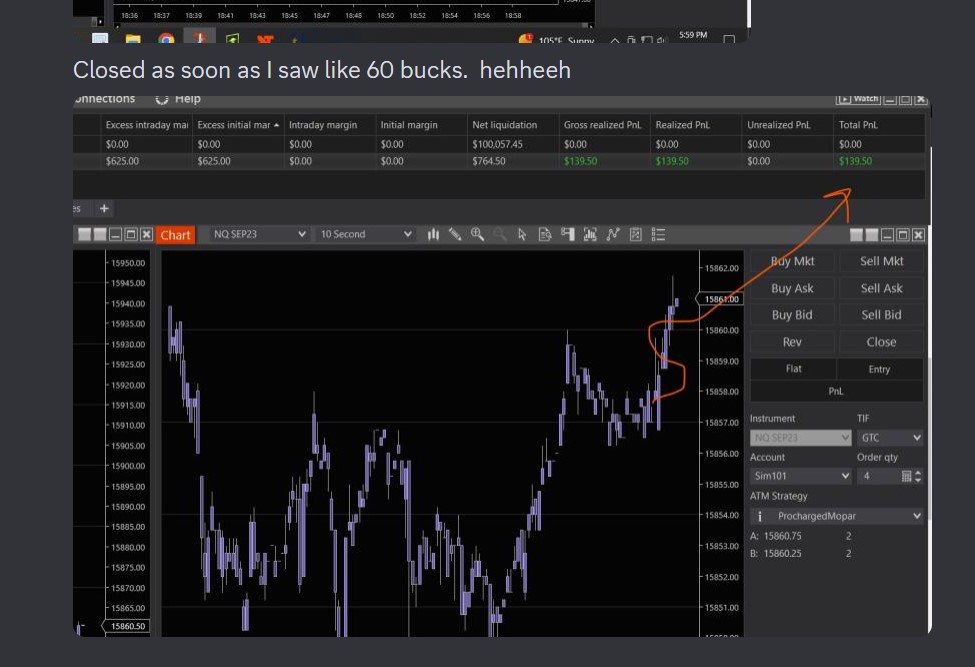Sort by Total PnL column header
Screen dimensions: 975x667
click(x=879, y=125)
